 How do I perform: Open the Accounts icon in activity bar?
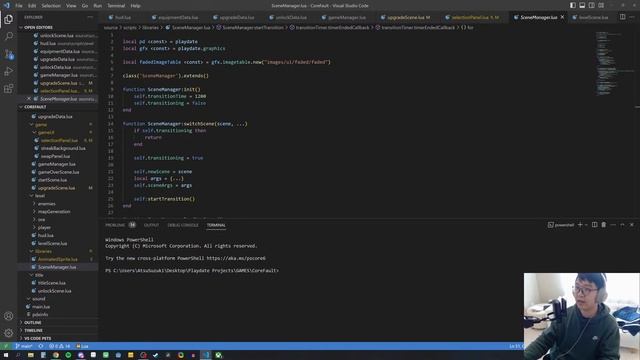pyautogui.click(x=9, y=316)
